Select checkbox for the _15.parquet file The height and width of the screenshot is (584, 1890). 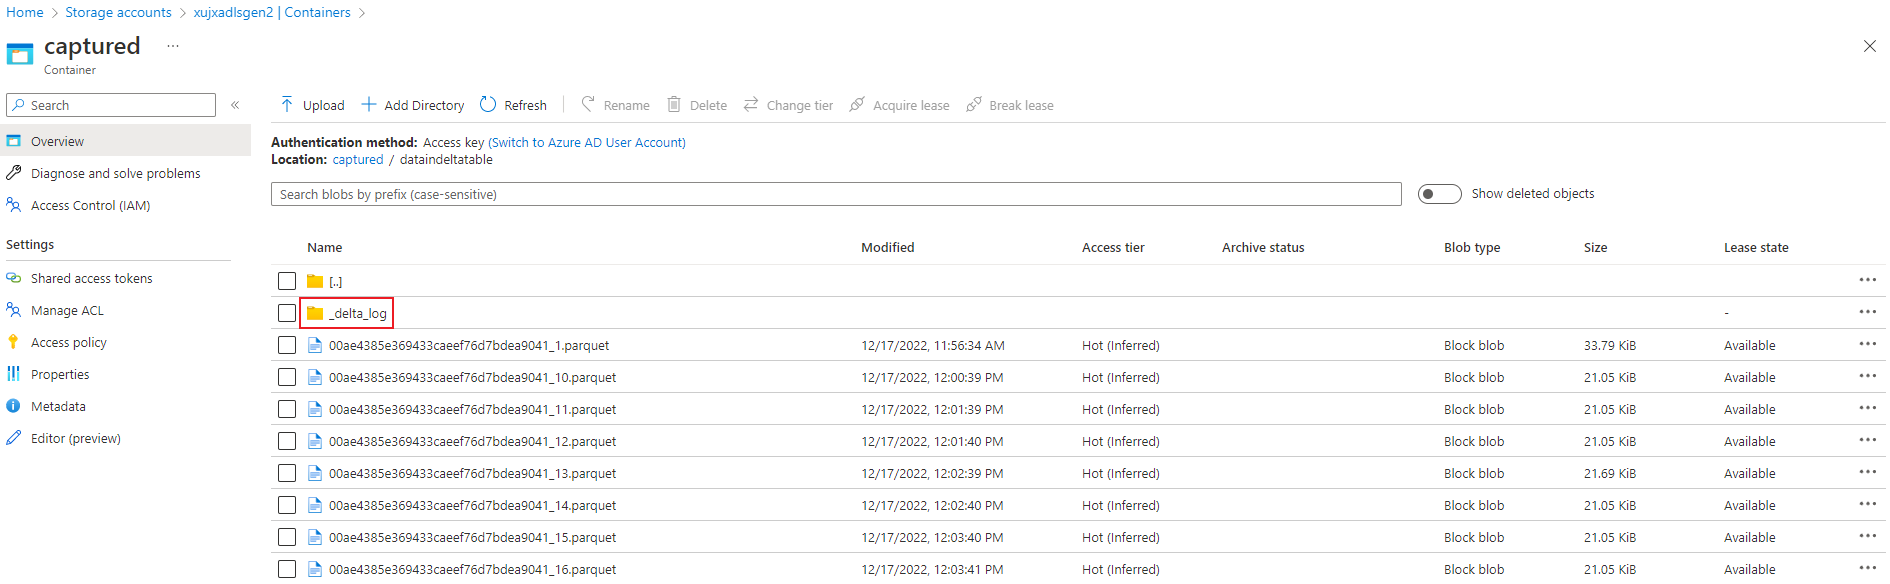tap(287, 537)
